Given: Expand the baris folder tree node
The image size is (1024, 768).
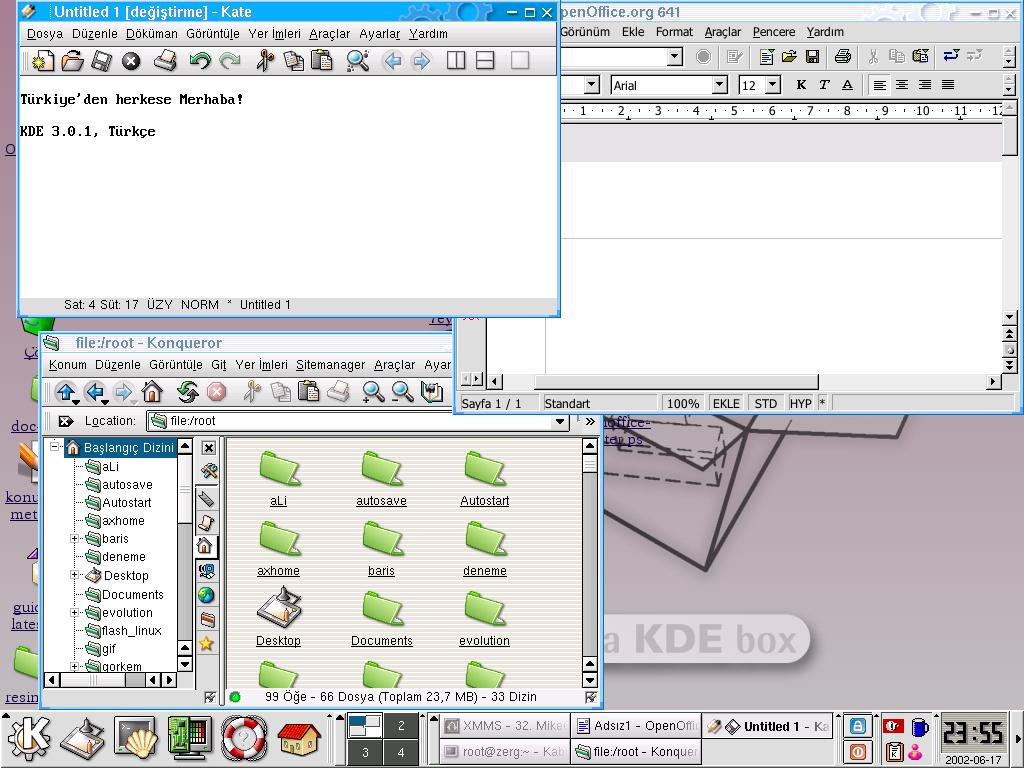Looking at the screenshot, I should coord(75,539).
